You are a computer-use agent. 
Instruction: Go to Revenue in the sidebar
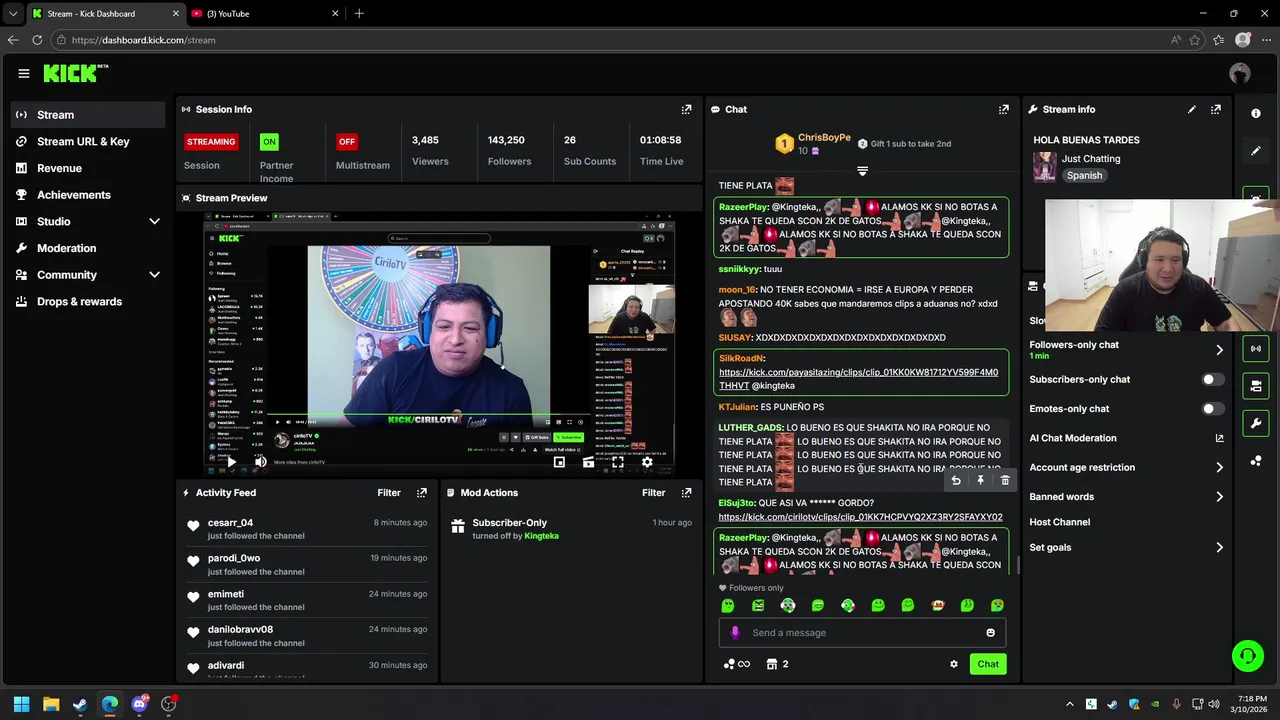pyautogui.click(x=88, y=168)
